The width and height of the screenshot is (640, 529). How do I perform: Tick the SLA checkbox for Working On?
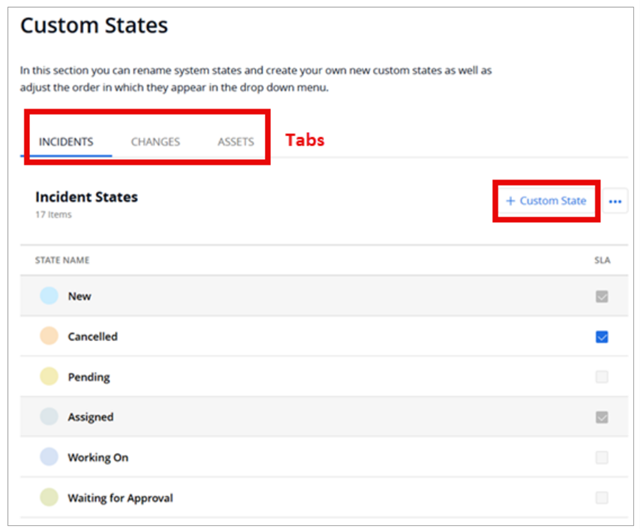pyautogui.click(x=602, y=457)
